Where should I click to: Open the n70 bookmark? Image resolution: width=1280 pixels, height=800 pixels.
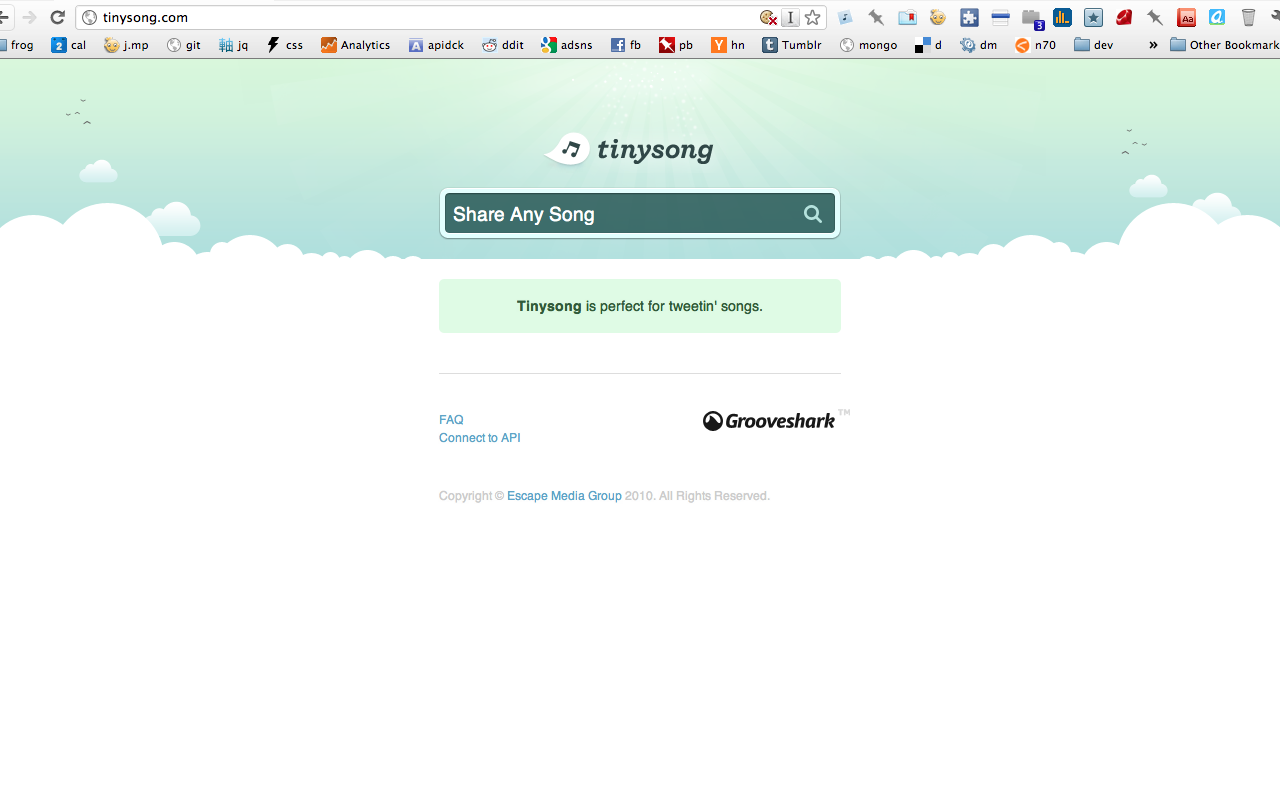[x=1035, y=45]
